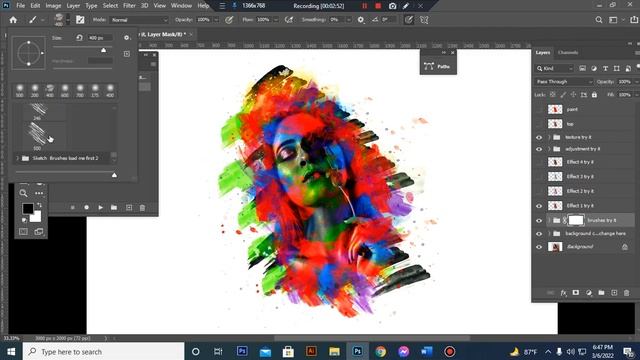Delete layer trash icon in Layers panel
This screenshot has height=360, width=640.
pos(627,293)
